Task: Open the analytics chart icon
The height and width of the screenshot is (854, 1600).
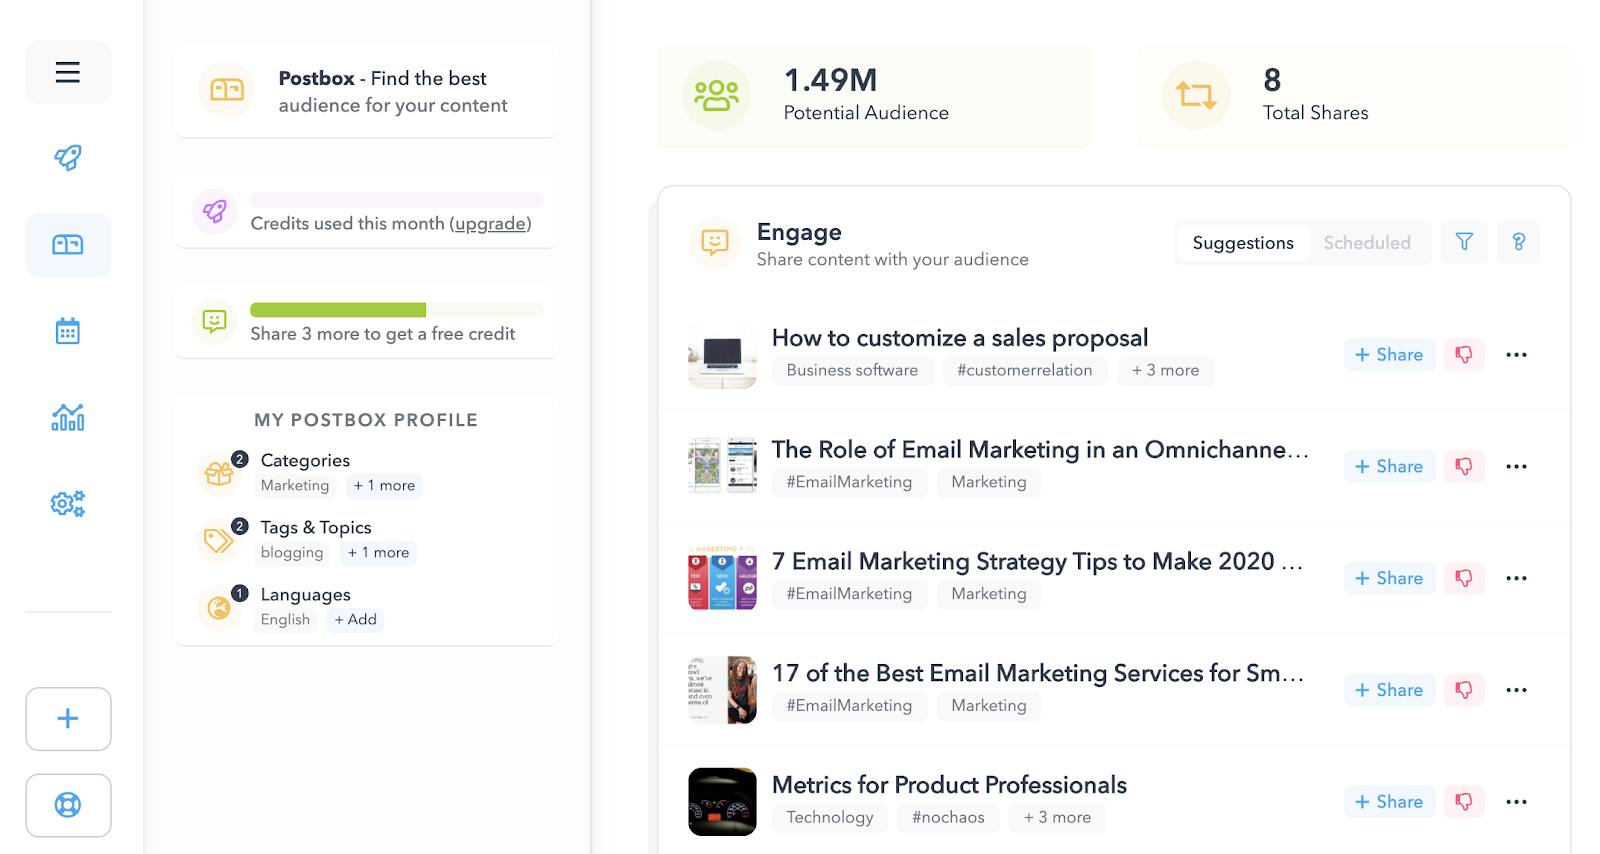Action: (68, 417)
